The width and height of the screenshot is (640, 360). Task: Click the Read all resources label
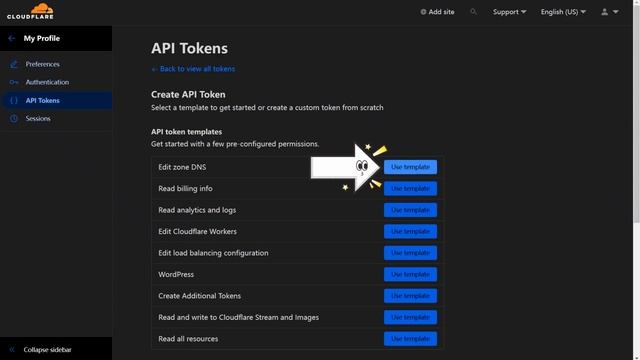188,339
